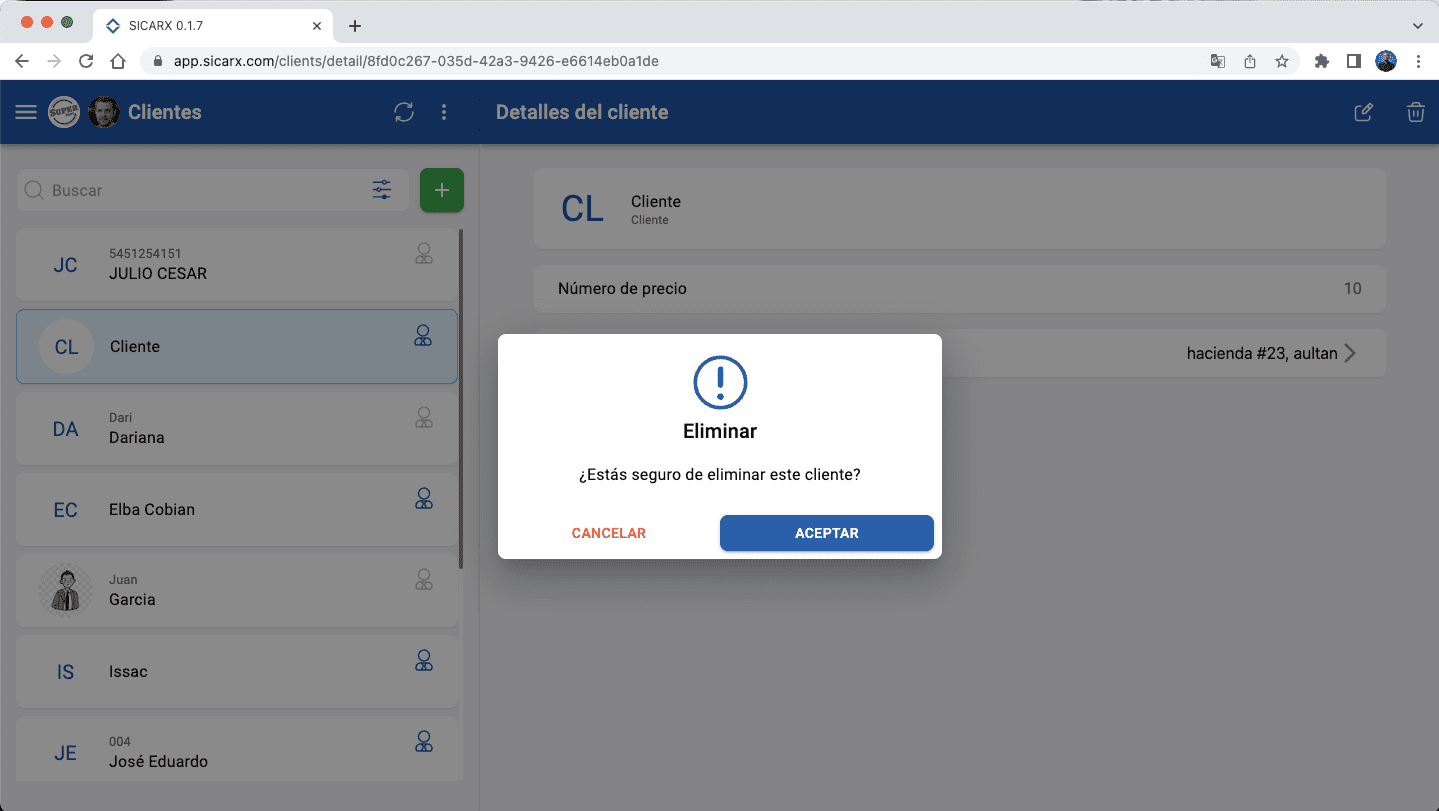Click the browser bookmark star icon
The width and height of the screenshot is (1439, 811).
coord(1282,61)
